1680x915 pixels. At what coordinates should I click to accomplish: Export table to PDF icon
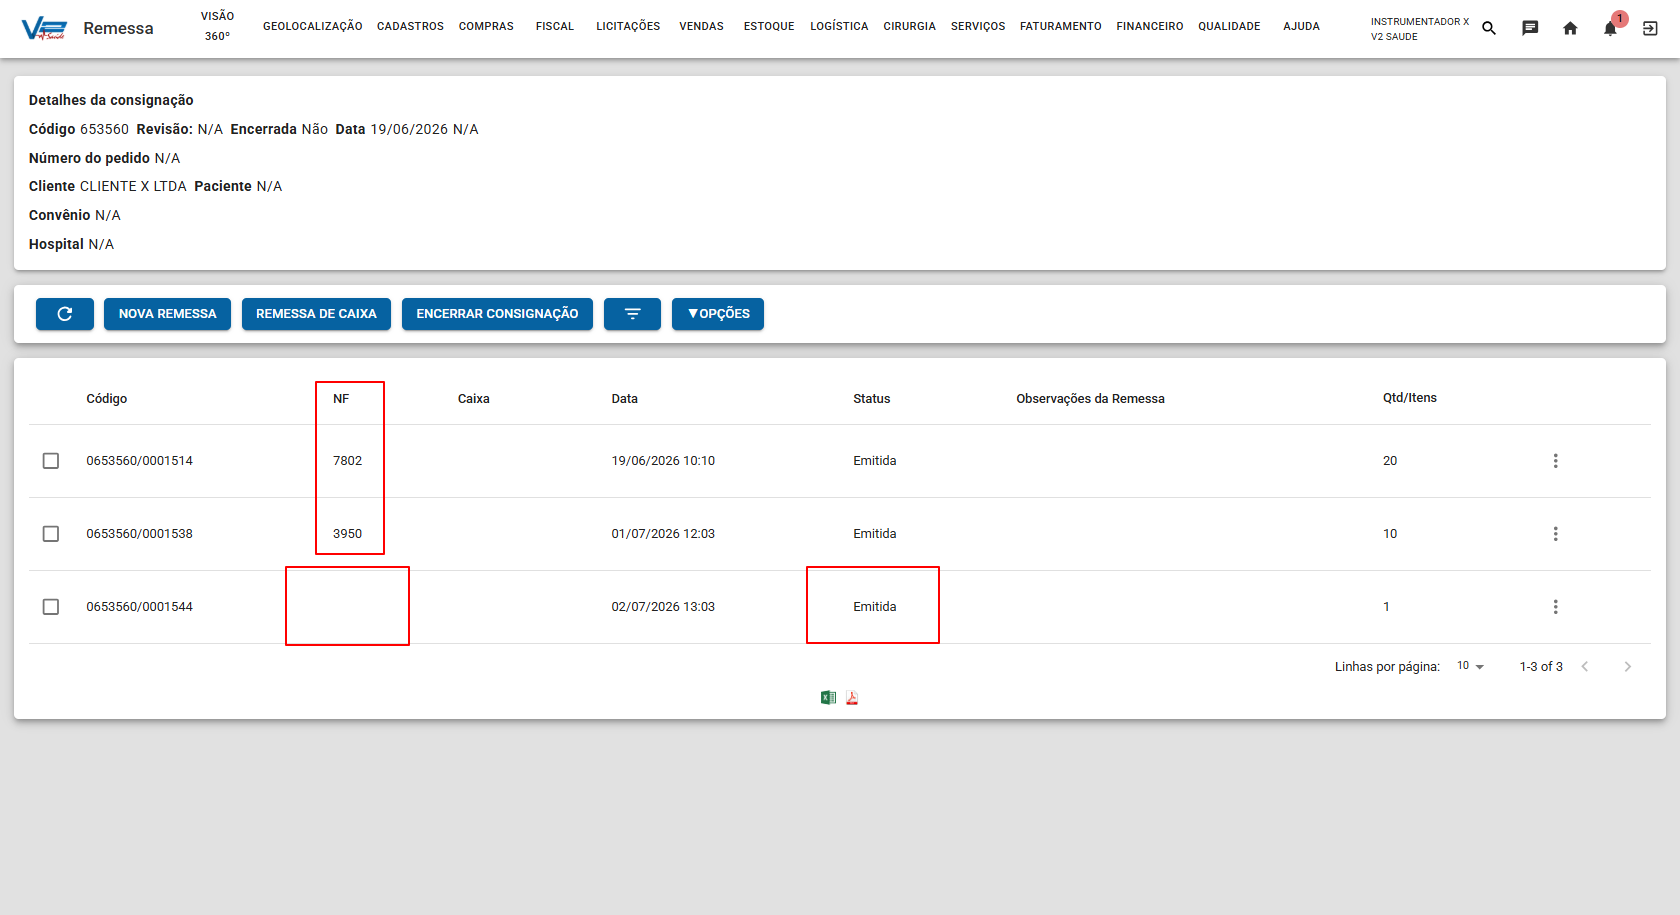(852, 698)
